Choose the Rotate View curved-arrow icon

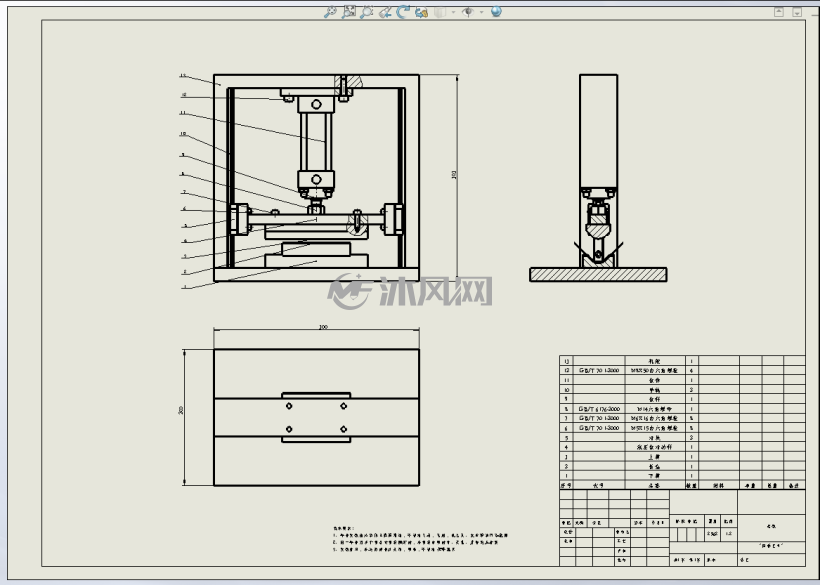click(x=403, y=12)
